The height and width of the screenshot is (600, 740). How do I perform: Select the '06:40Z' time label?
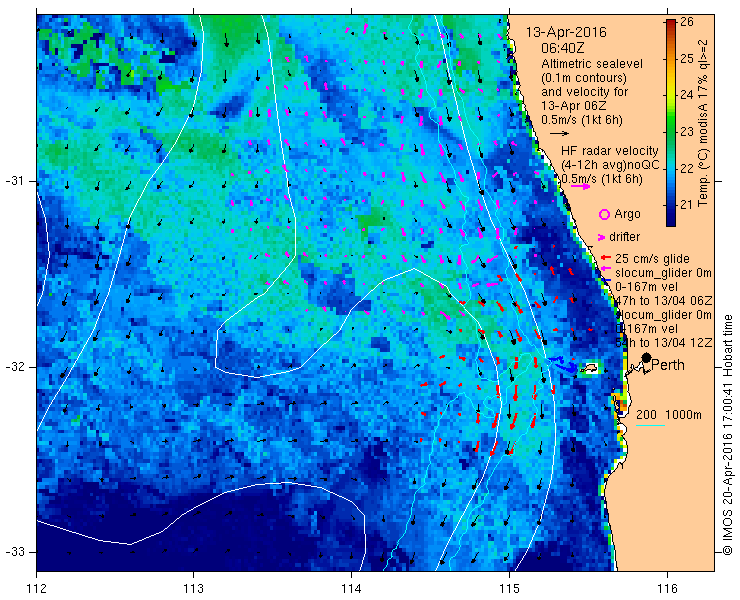(562, 48)
